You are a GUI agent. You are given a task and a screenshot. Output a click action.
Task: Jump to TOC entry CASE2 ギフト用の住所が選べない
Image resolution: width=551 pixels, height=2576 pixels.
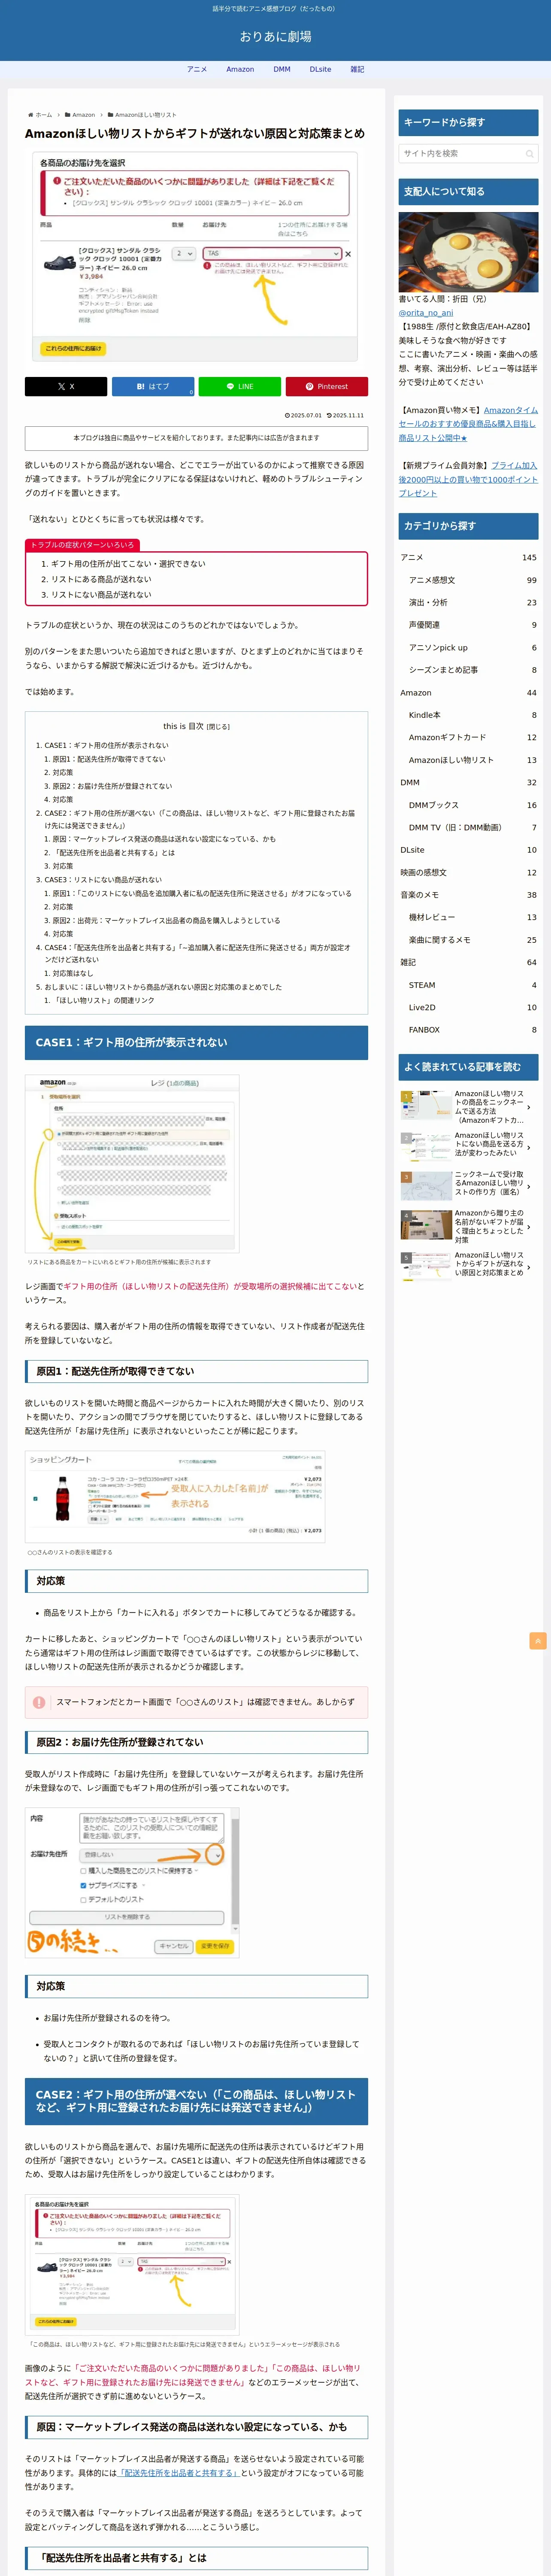[x=199, y=819]
